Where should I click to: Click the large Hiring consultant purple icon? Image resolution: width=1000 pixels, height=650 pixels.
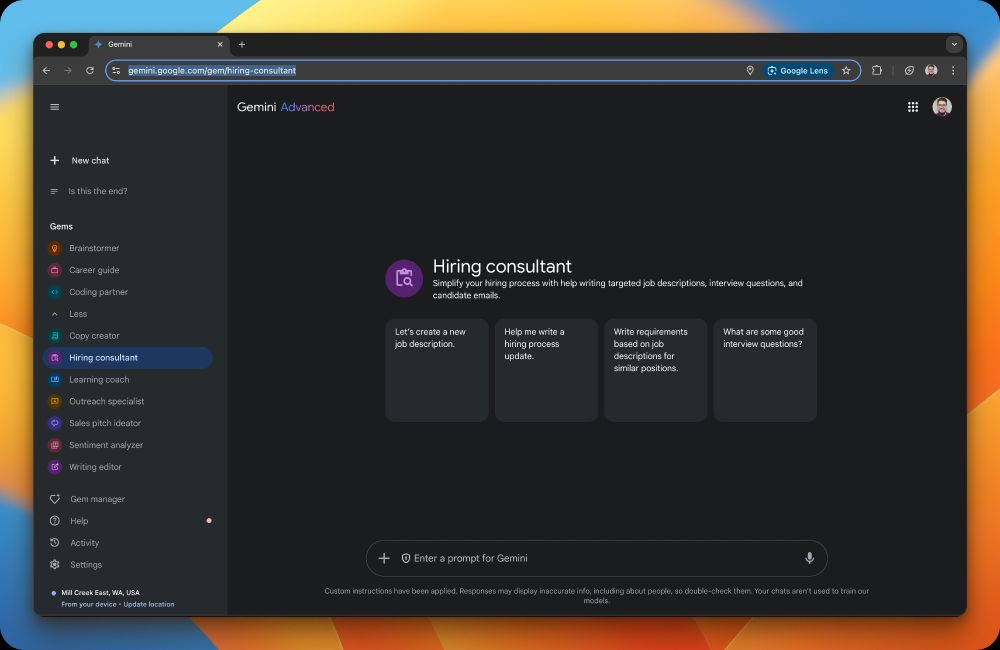tap(404, 278)
